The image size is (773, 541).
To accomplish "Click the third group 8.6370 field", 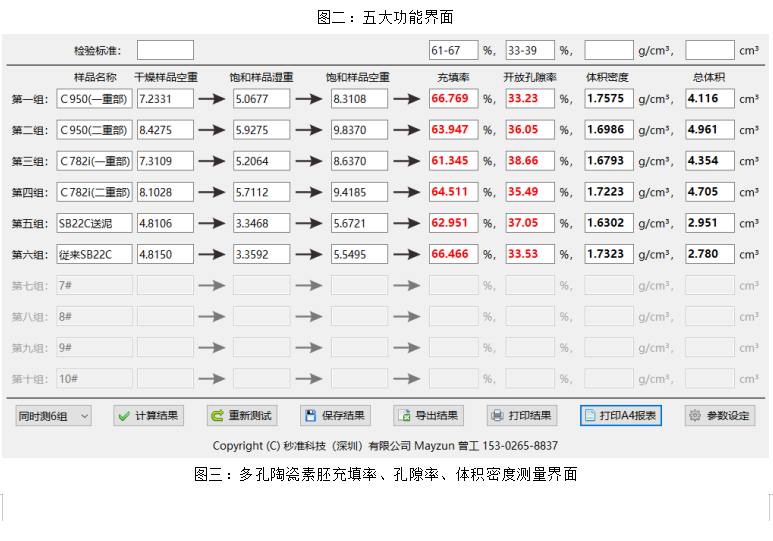I will point(358,161).
